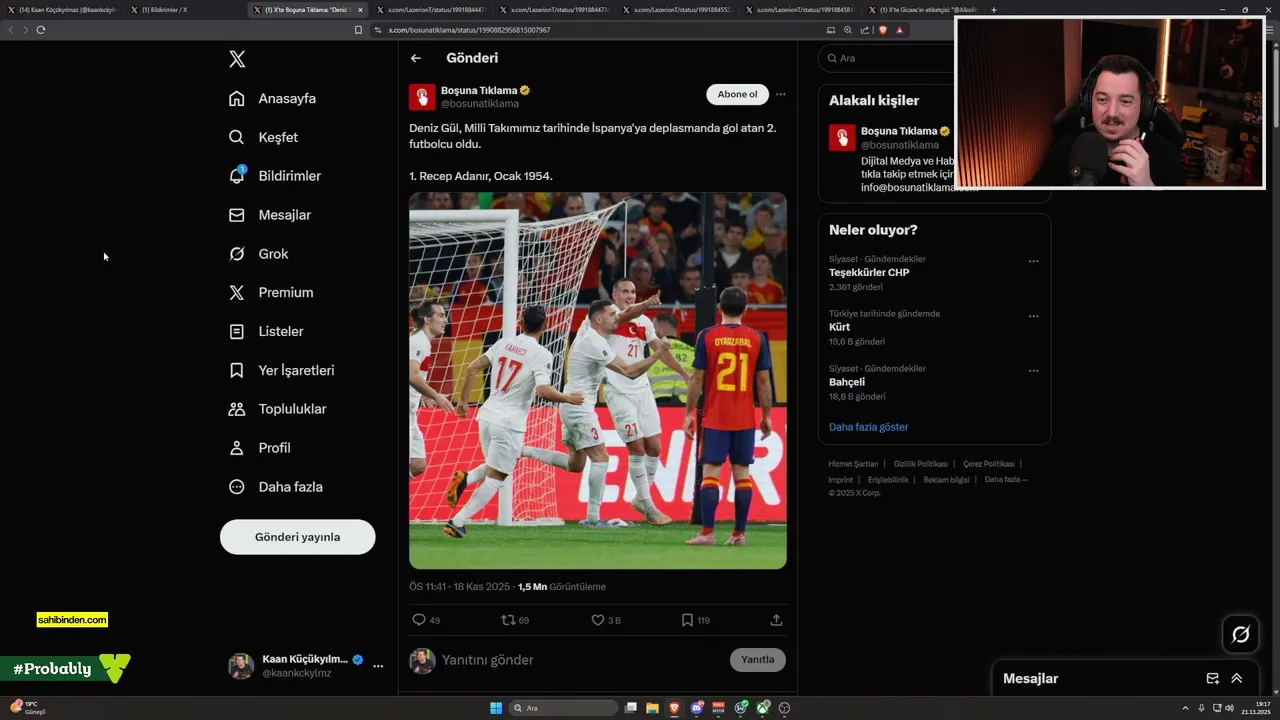
Task: Reload the page
Action: point(41,30)
